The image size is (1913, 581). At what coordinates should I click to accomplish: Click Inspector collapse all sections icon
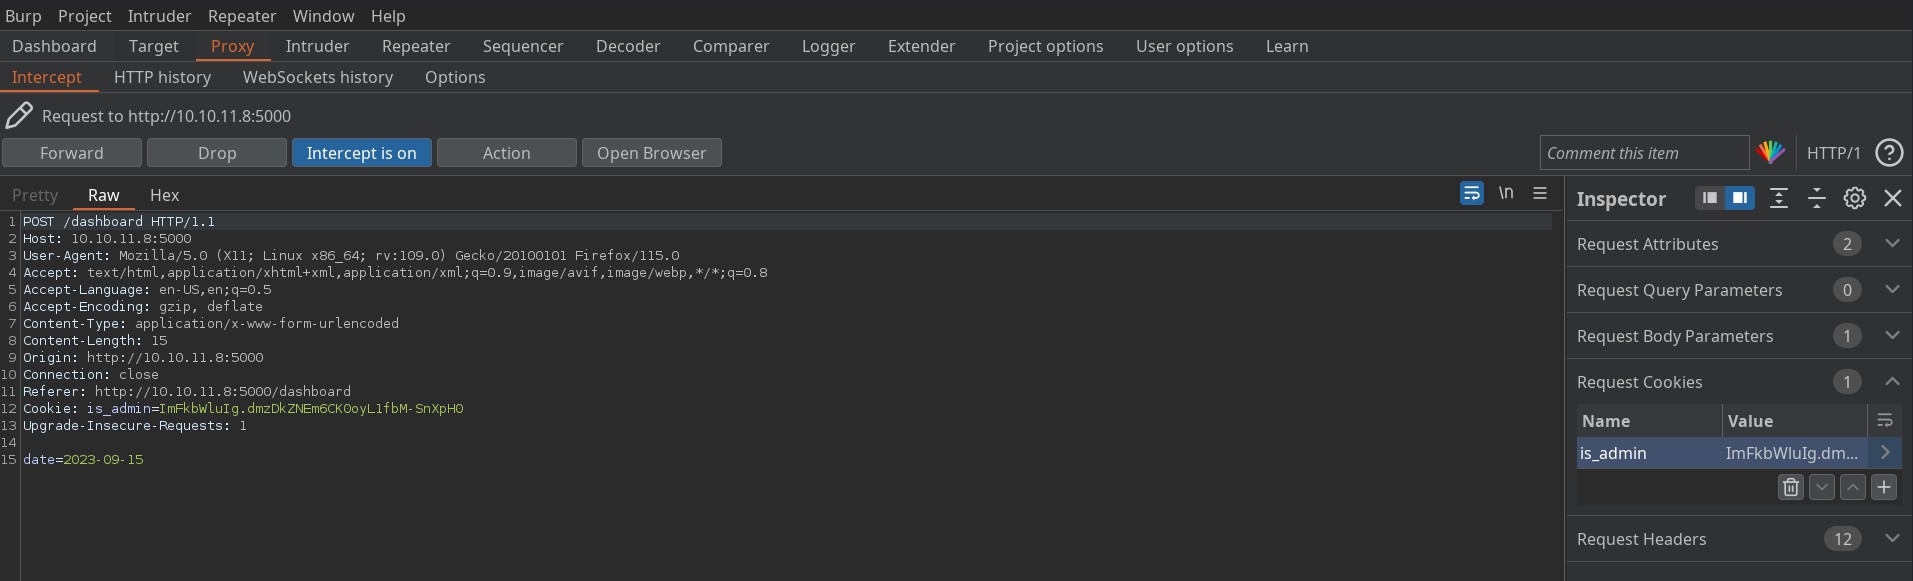click(x=1817, y=198)
